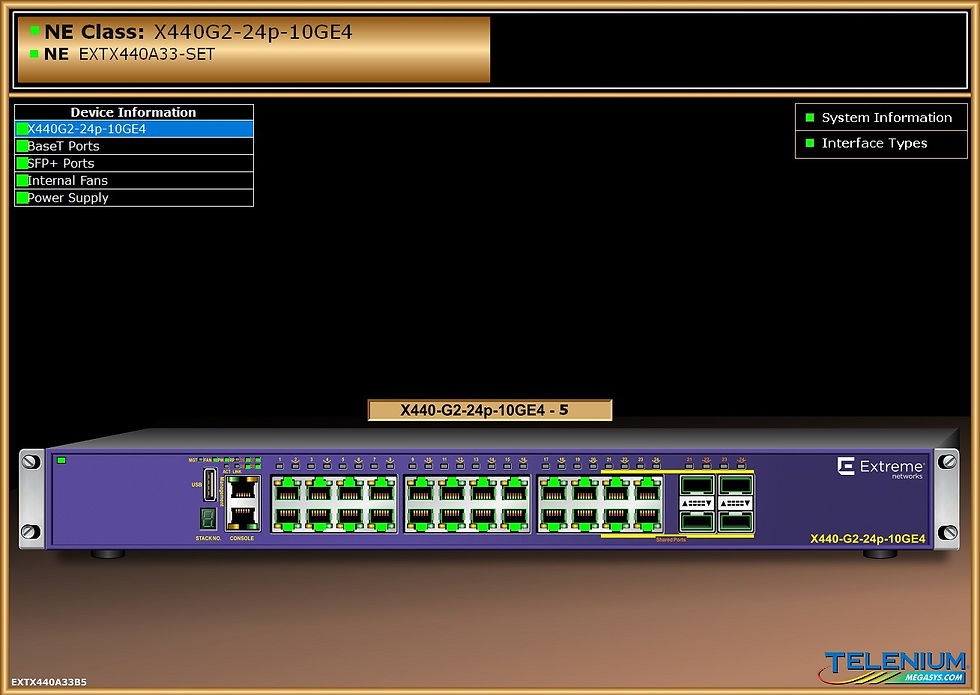980x695 pixels.
Task: Select BaseT port 9 jack
Action: [x=420, y=490]
